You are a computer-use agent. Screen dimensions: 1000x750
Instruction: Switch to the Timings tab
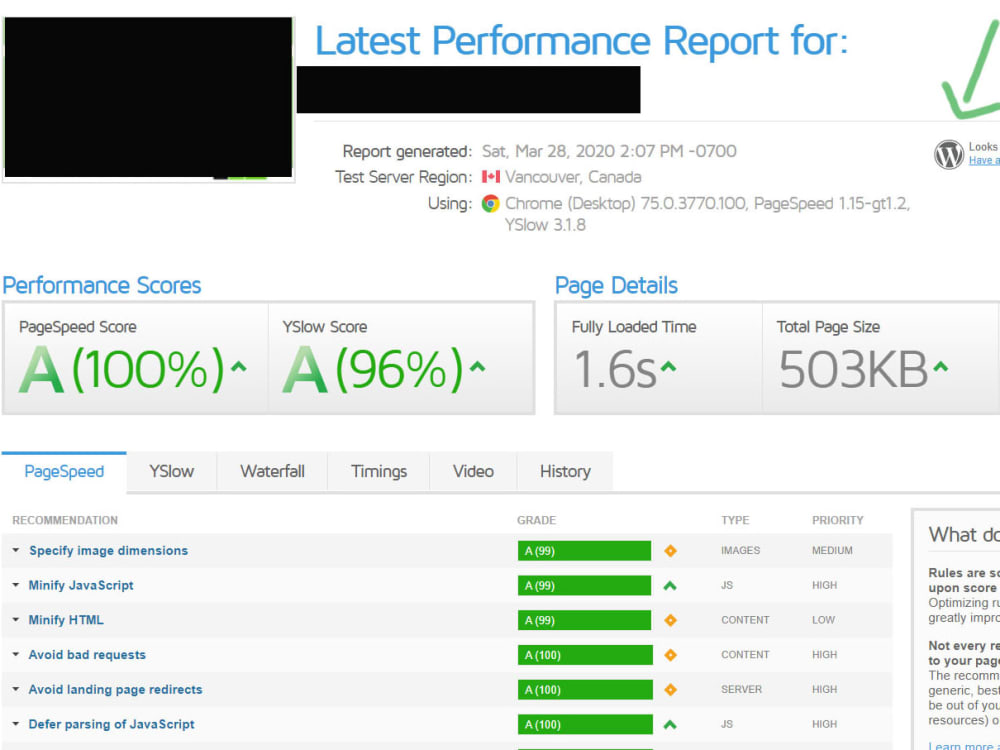[x=379, y=472]
